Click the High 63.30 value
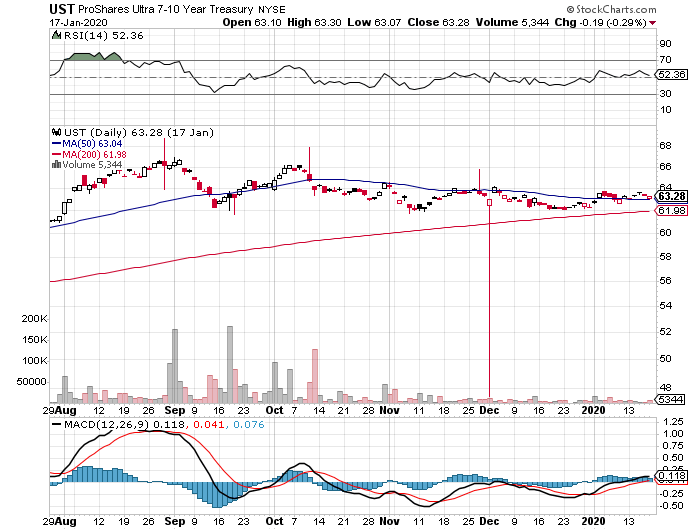The height and width of the screenshot is (530, 700). pyautogui.click(x=314, y=22)
